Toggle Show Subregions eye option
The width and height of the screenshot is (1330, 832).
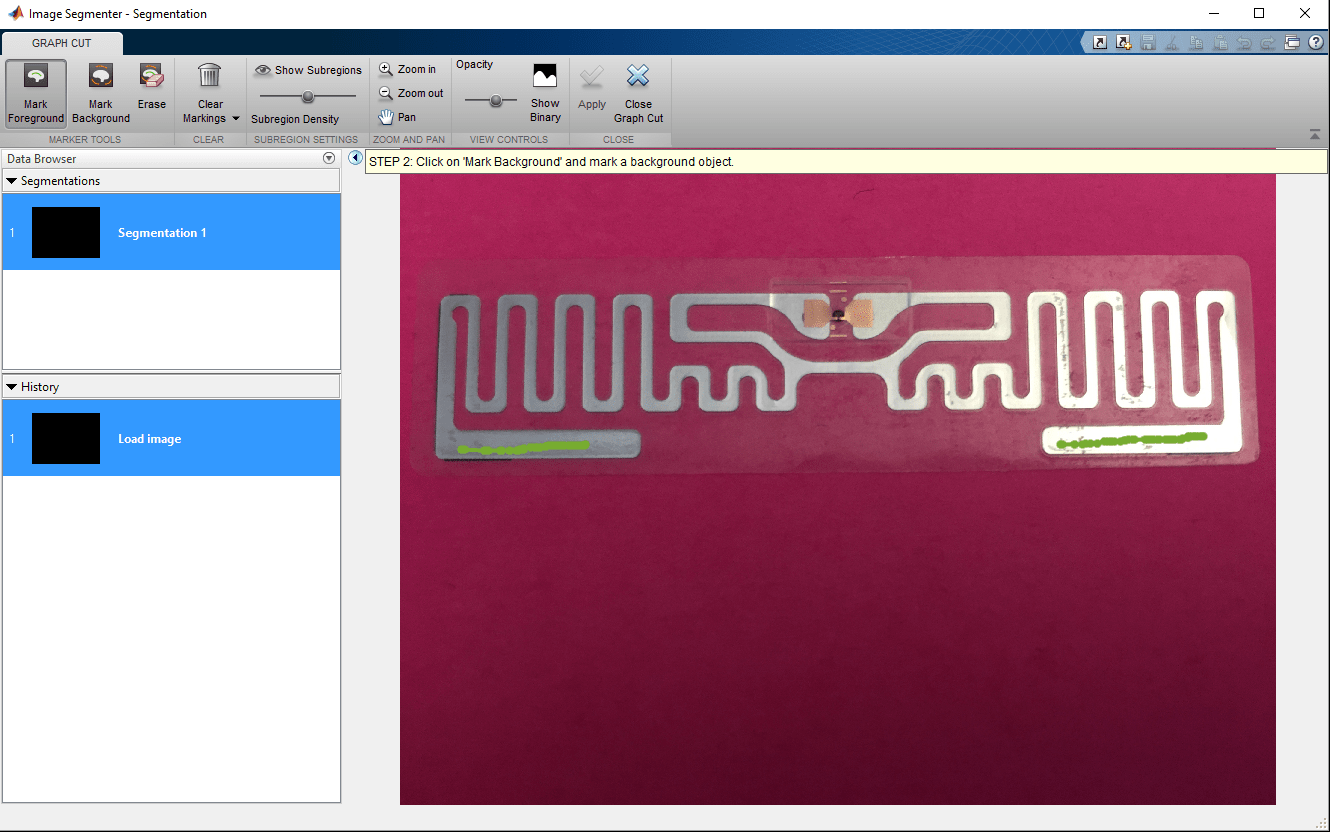tap(308, 70)
